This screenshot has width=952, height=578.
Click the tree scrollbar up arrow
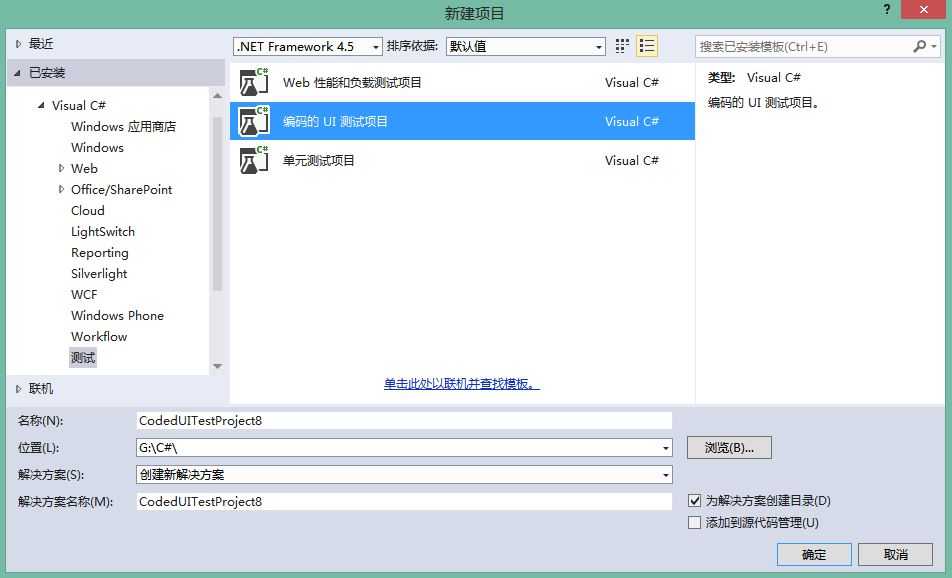coord(217,96)
